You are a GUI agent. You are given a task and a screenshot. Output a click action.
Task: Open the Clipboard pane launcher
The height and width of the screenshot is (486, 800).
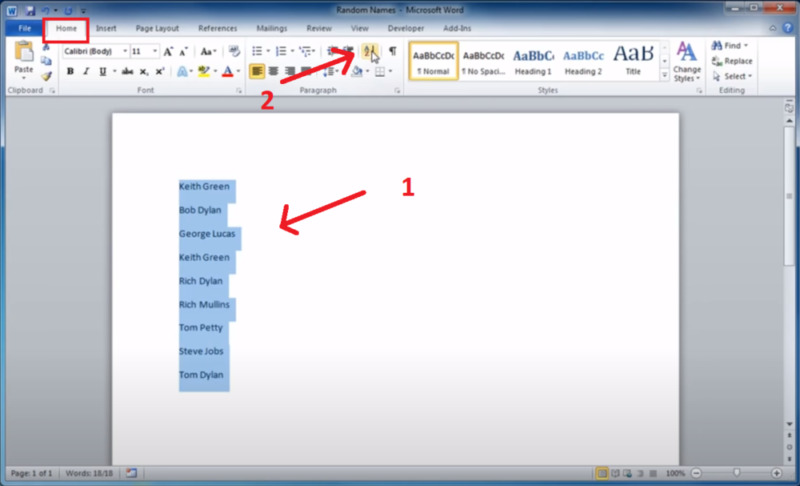coord(52,91)
